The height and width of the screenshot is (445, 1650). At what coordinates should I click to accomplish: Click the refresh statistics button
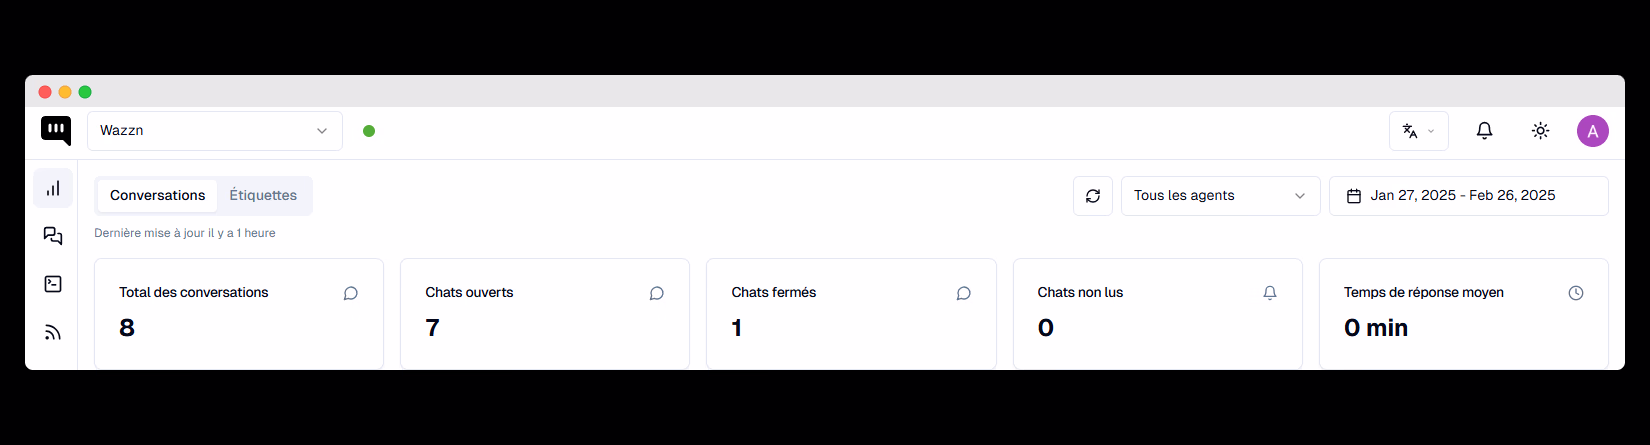click(x=1093, y=196)
